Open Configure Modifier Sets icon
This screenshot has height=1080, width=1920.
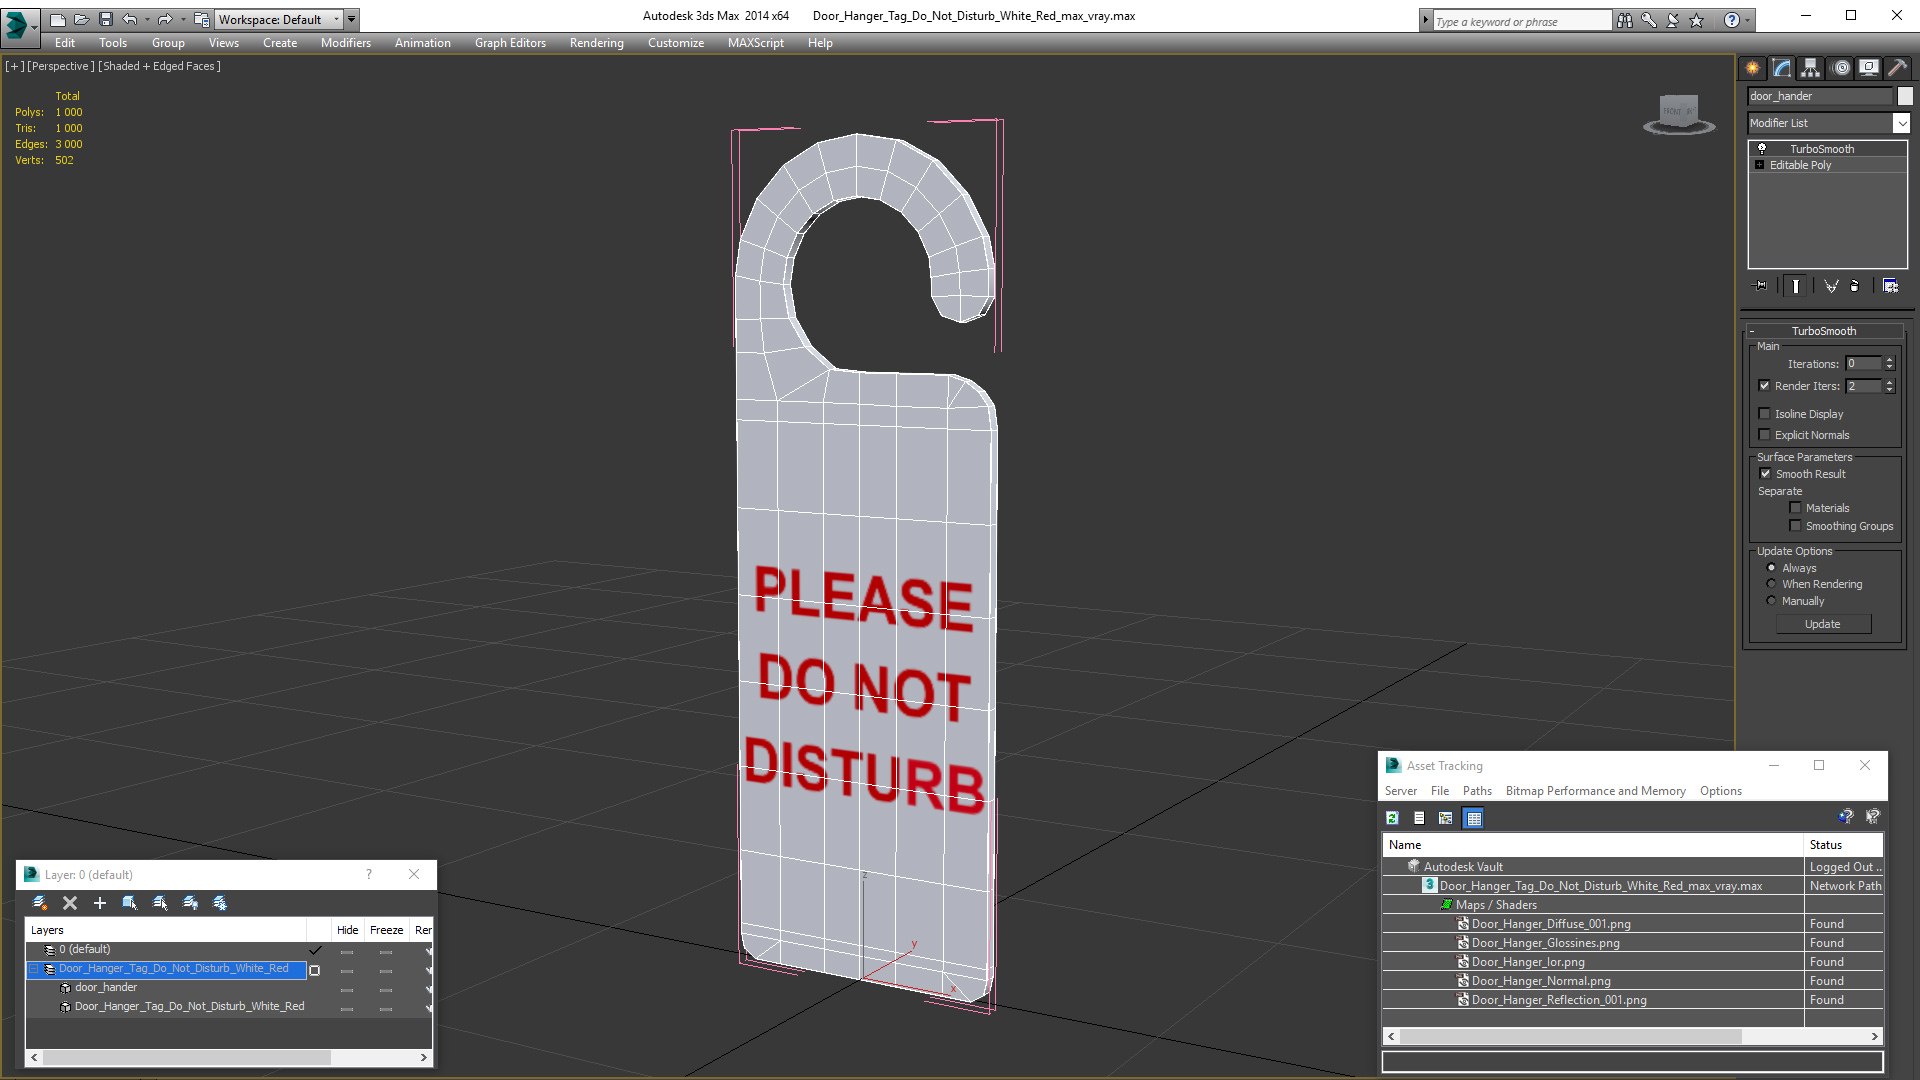(x=1890, y=286)
